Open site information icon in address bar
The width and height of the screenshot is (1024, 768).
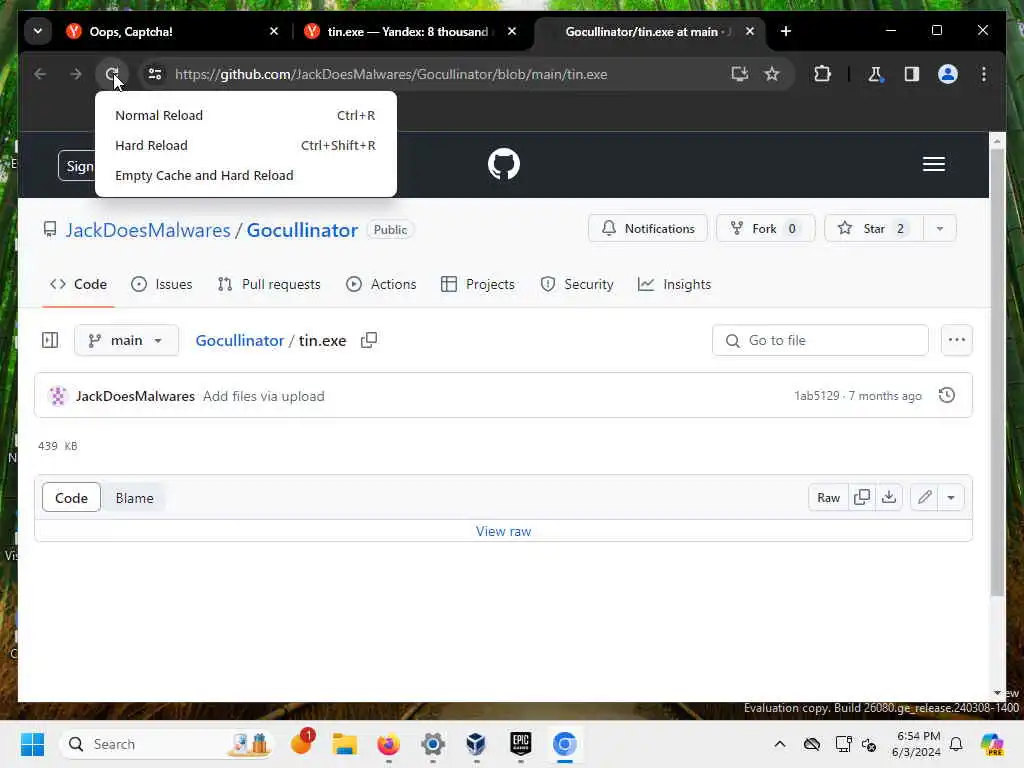tap(155, 74)
